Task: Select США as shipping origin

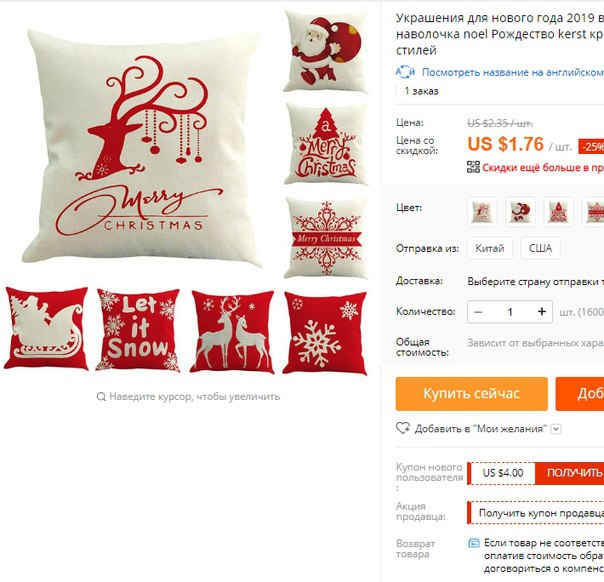Action: pos(540,248)
